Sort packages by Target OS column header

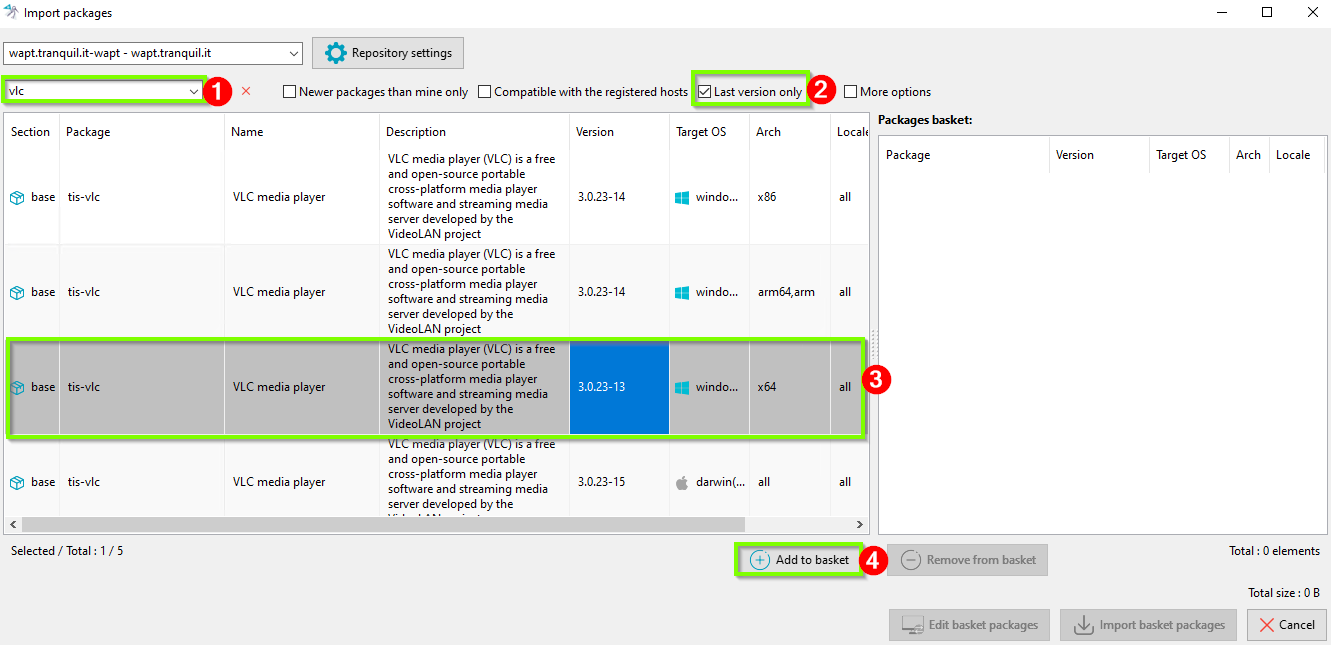point(700,132)
